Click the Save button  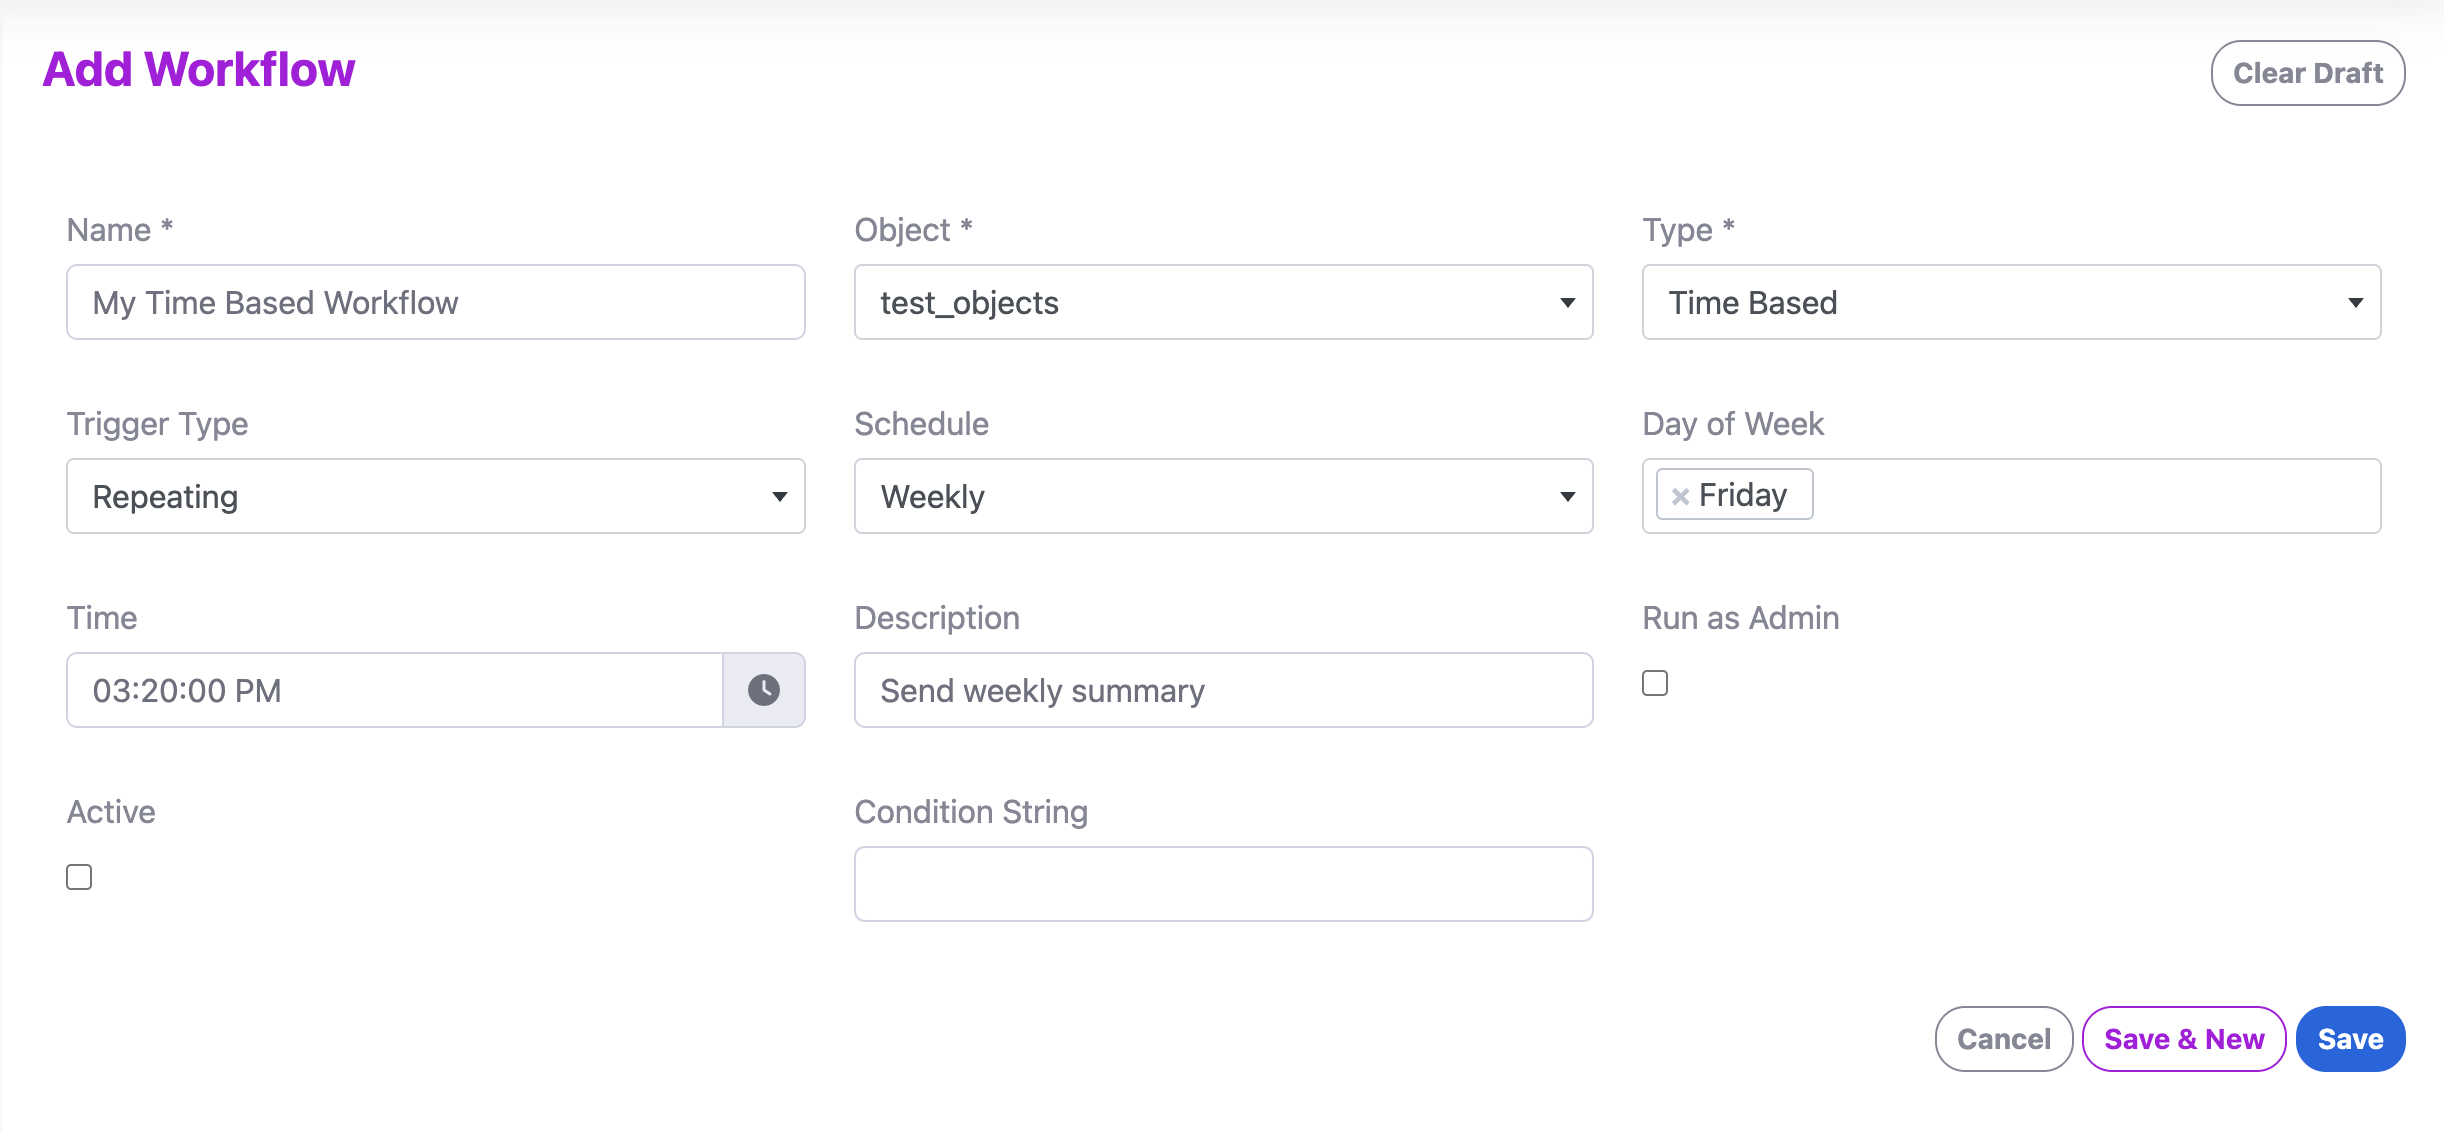coord(2350,1038)
